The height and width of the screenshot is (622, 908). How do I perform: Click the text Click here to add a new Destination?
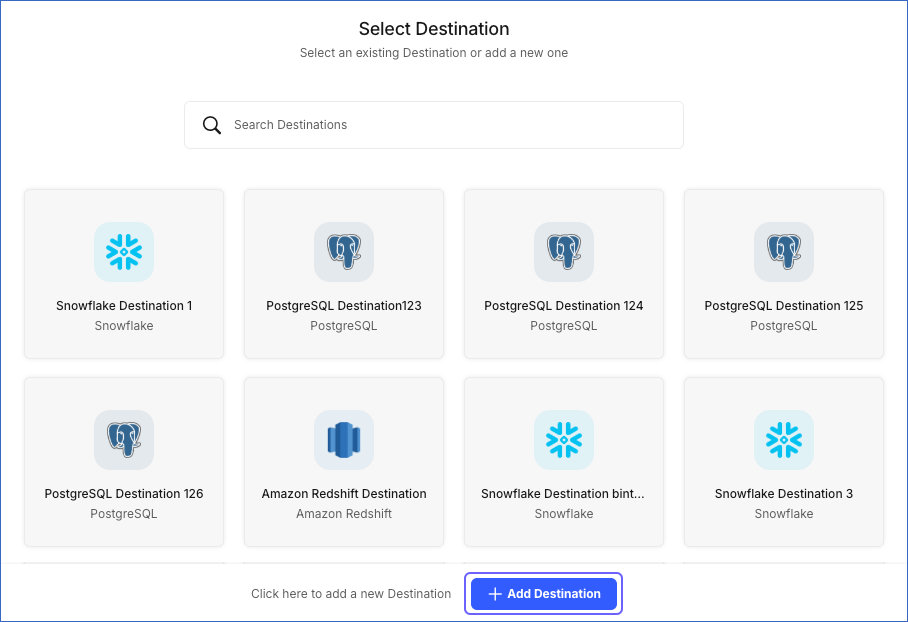click(x=351, y=593)
